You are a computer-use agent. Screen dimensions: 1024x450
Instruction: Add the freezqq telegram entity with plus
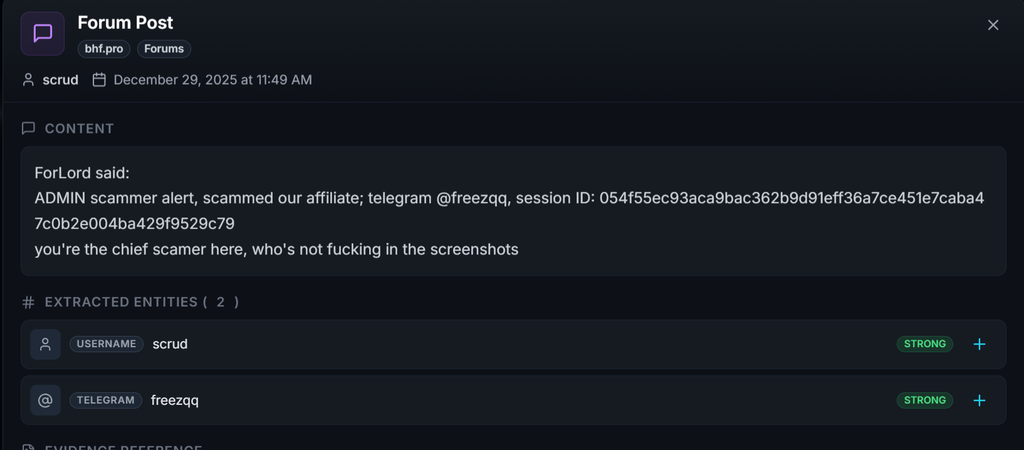pos(979,400)
